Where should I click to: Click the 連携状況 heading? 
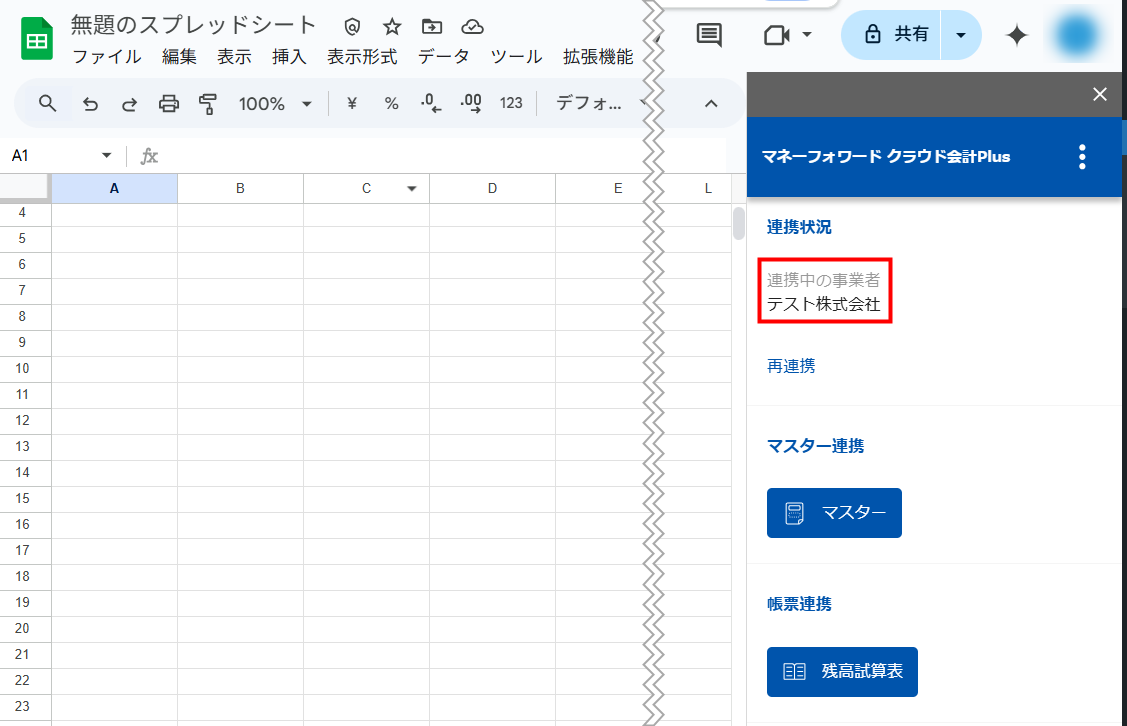pos(799,227)
